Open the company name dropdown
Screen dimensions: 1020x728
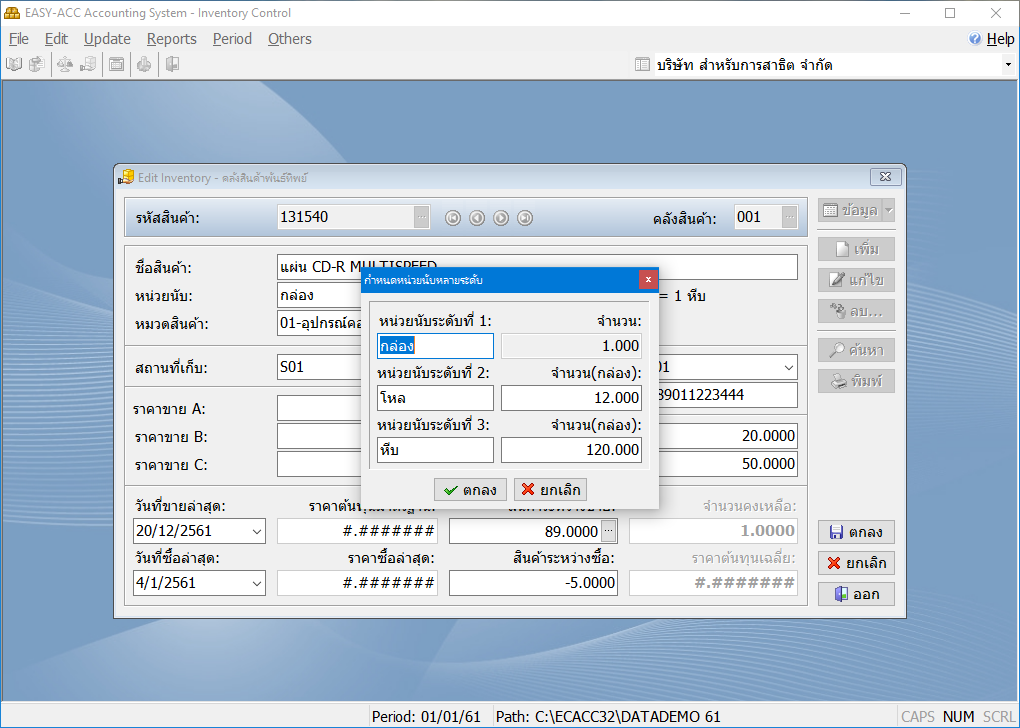(1007, 65)
